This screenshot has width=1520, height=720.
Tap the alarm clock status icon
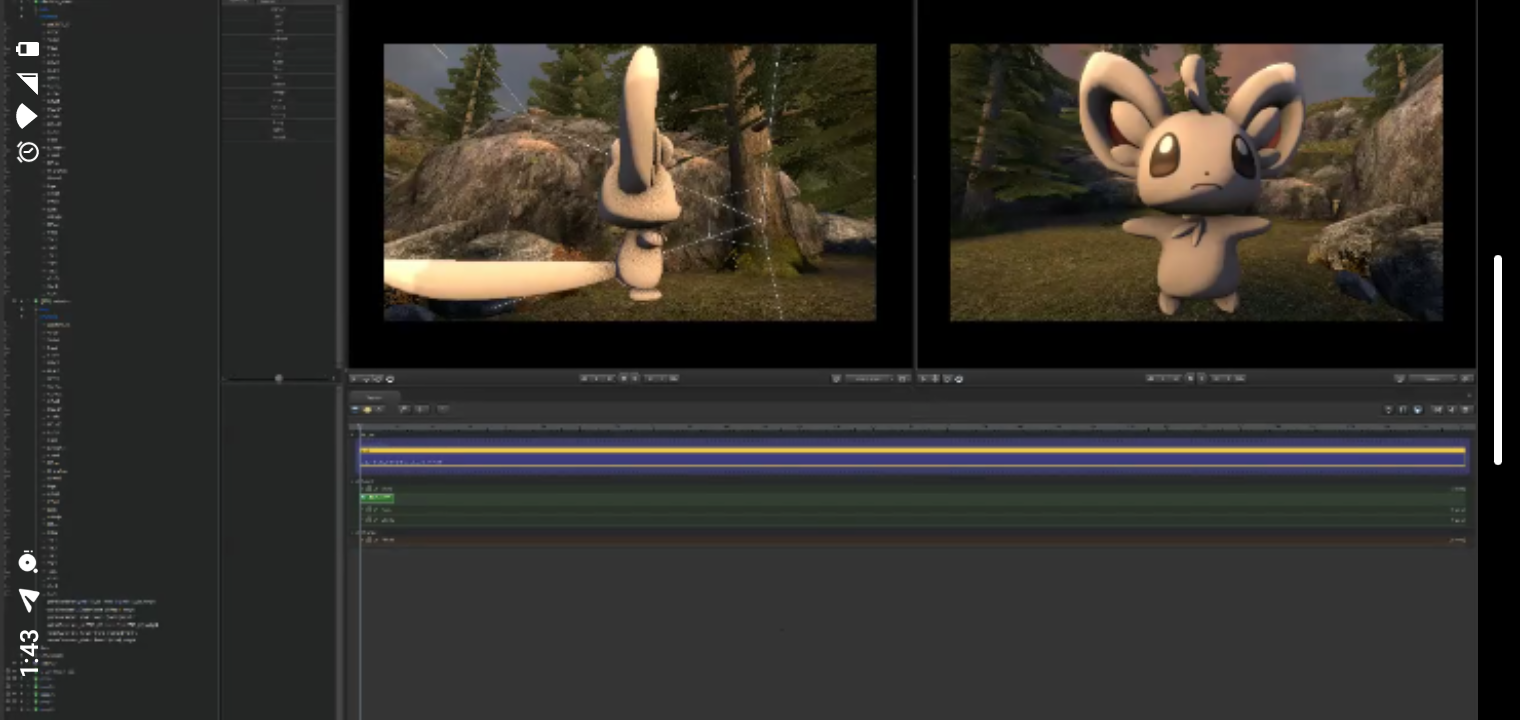(x=28, y=152)
